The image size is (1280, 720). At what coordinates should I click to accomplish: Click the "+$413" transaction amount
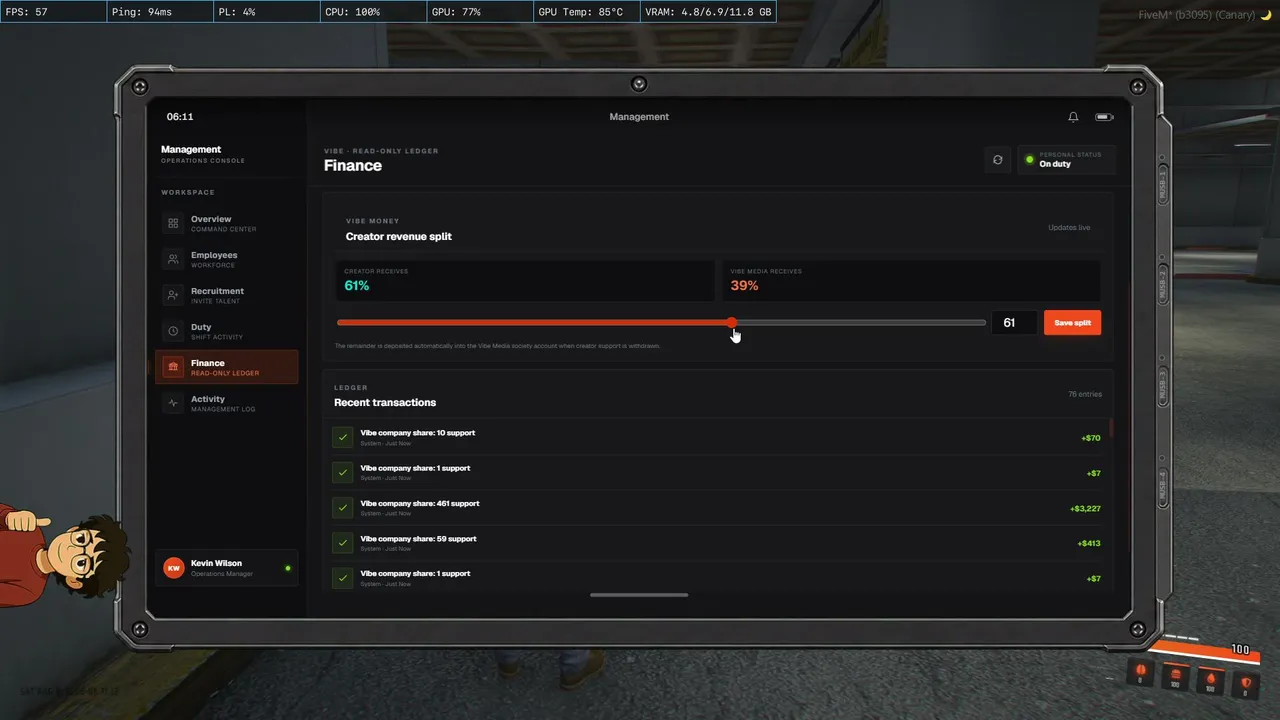point(1089,544)
